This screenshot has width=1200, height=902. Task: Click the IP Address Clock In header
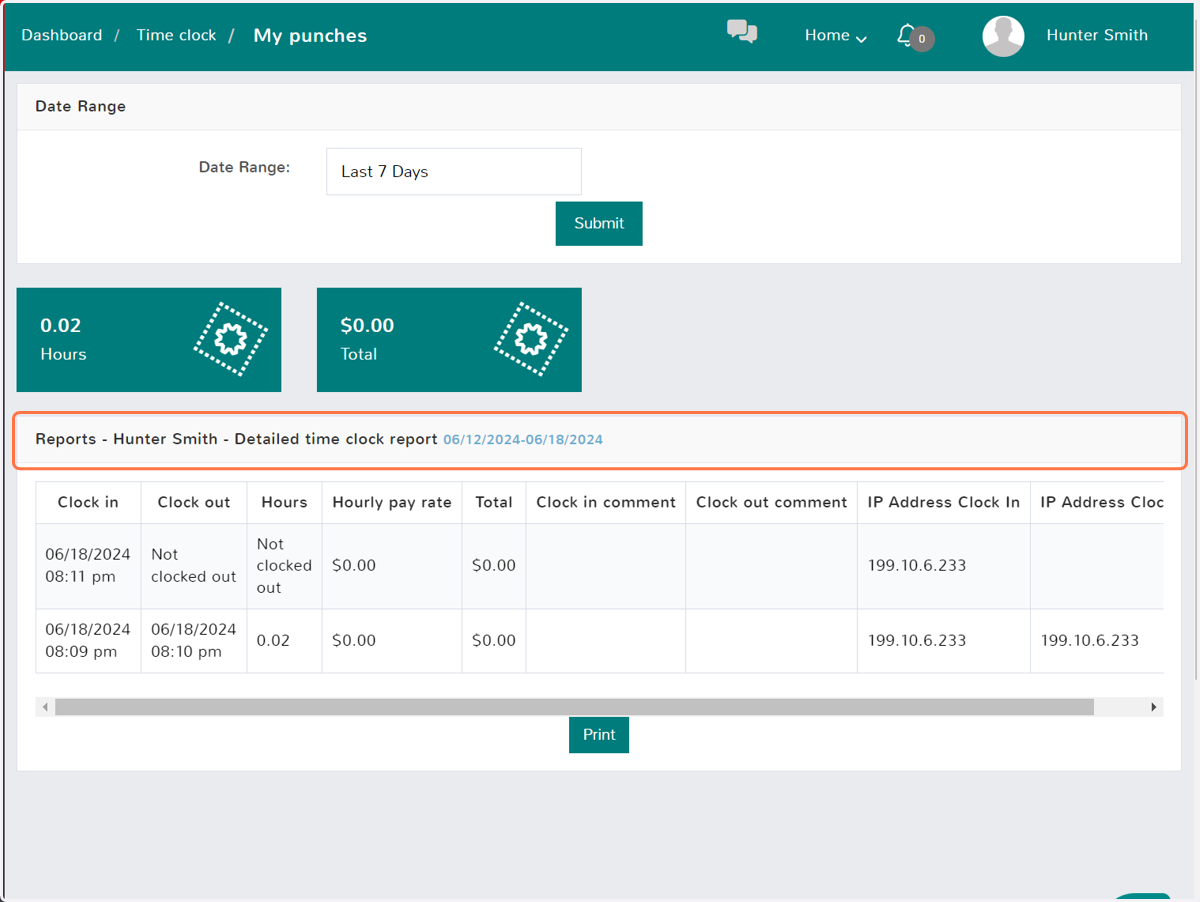click(x=944, y=503)
